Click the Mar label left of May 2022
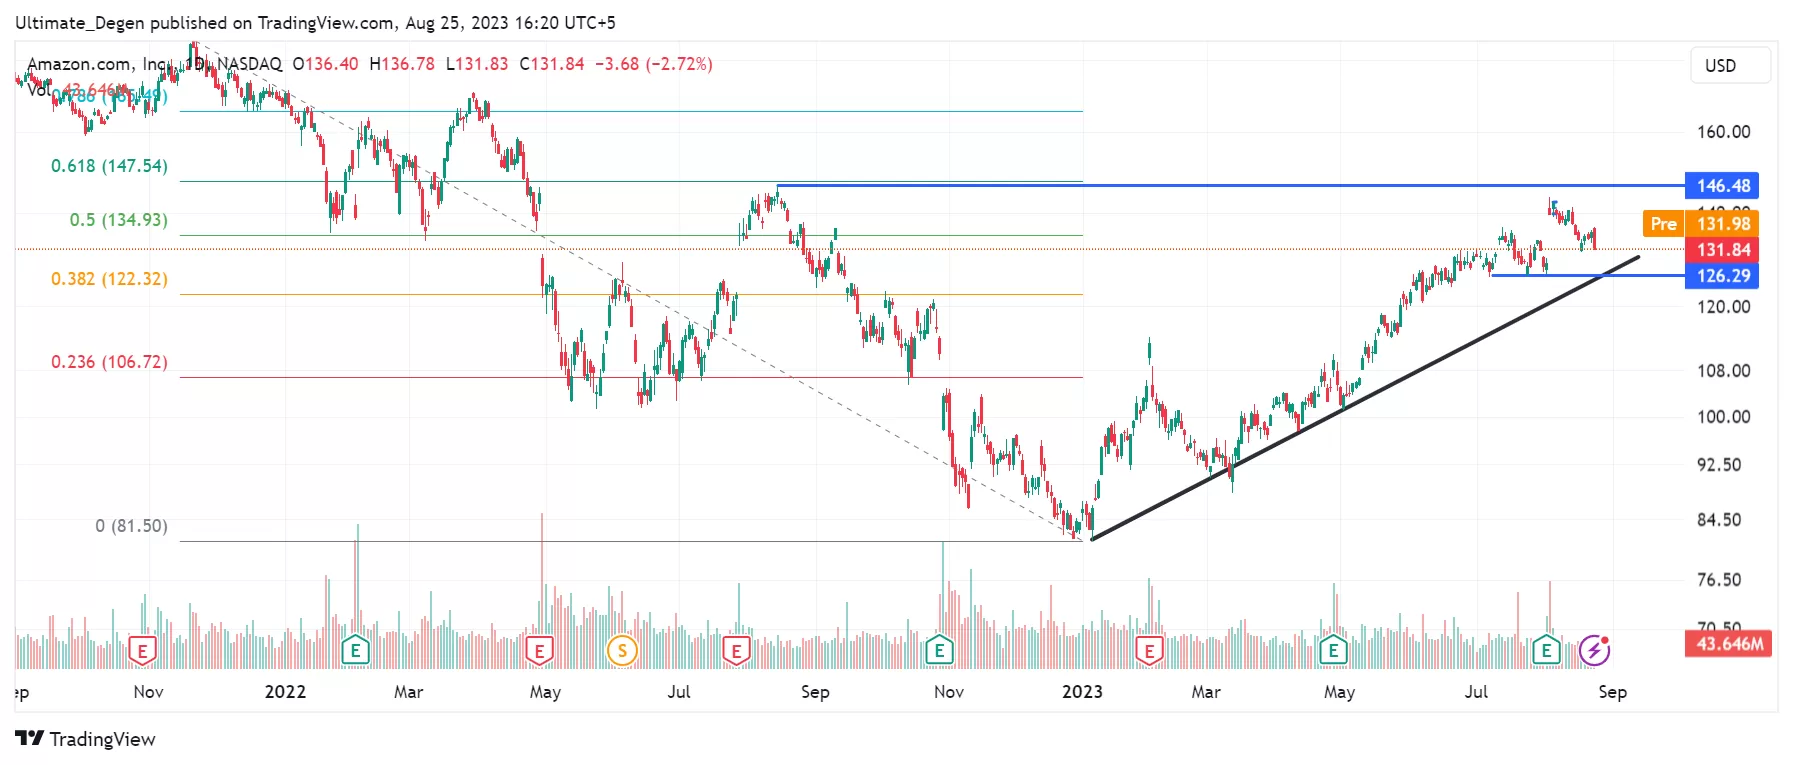The width and height of the screenshot is (1793, 765). tap(408, 692)
